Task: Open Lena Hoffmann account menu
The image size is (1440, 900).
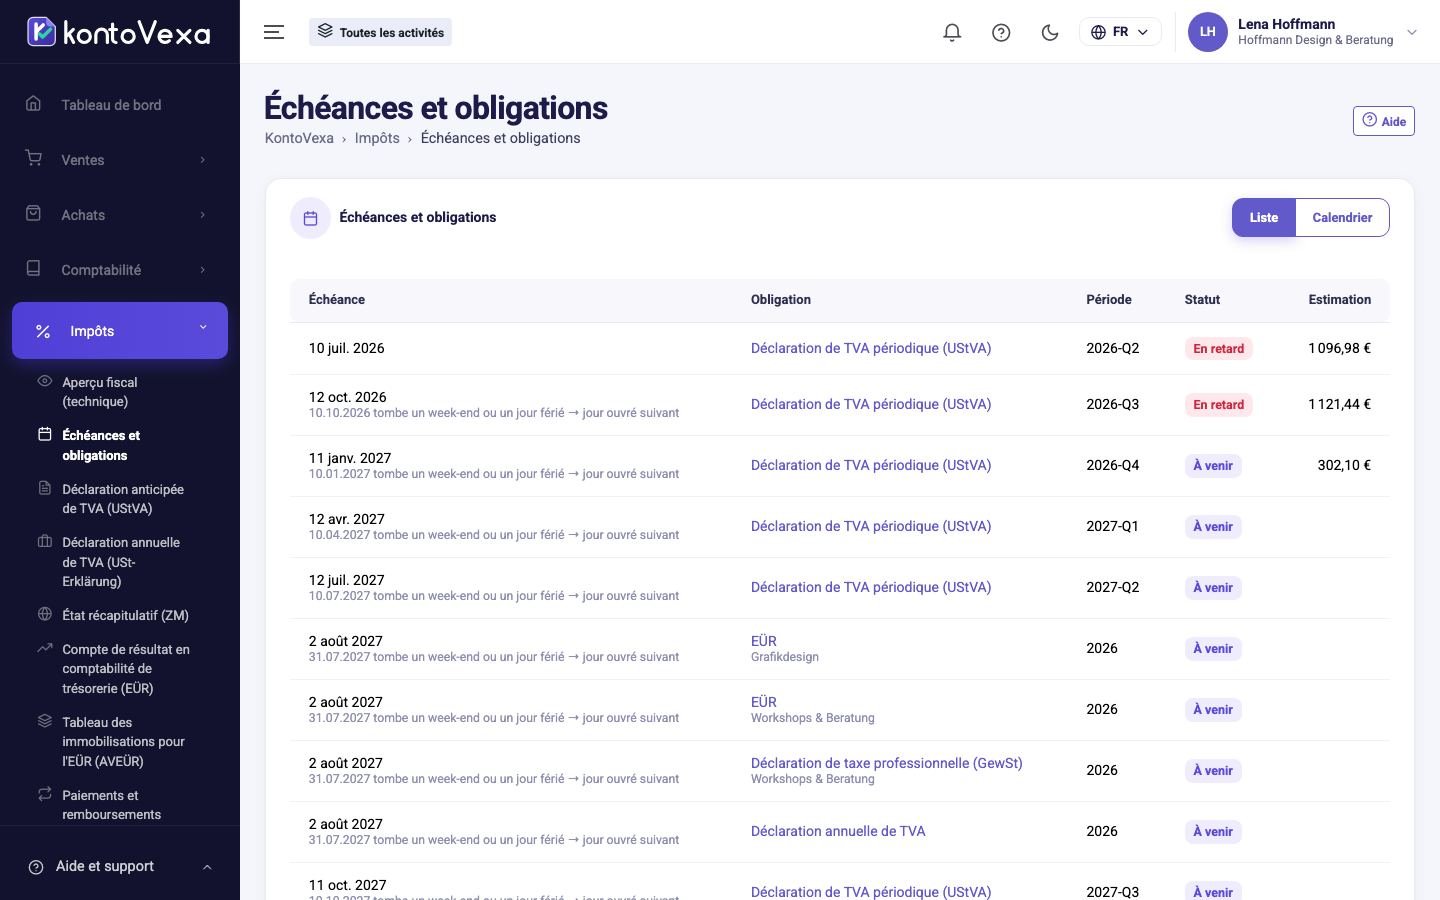Action: point(1302,32)
